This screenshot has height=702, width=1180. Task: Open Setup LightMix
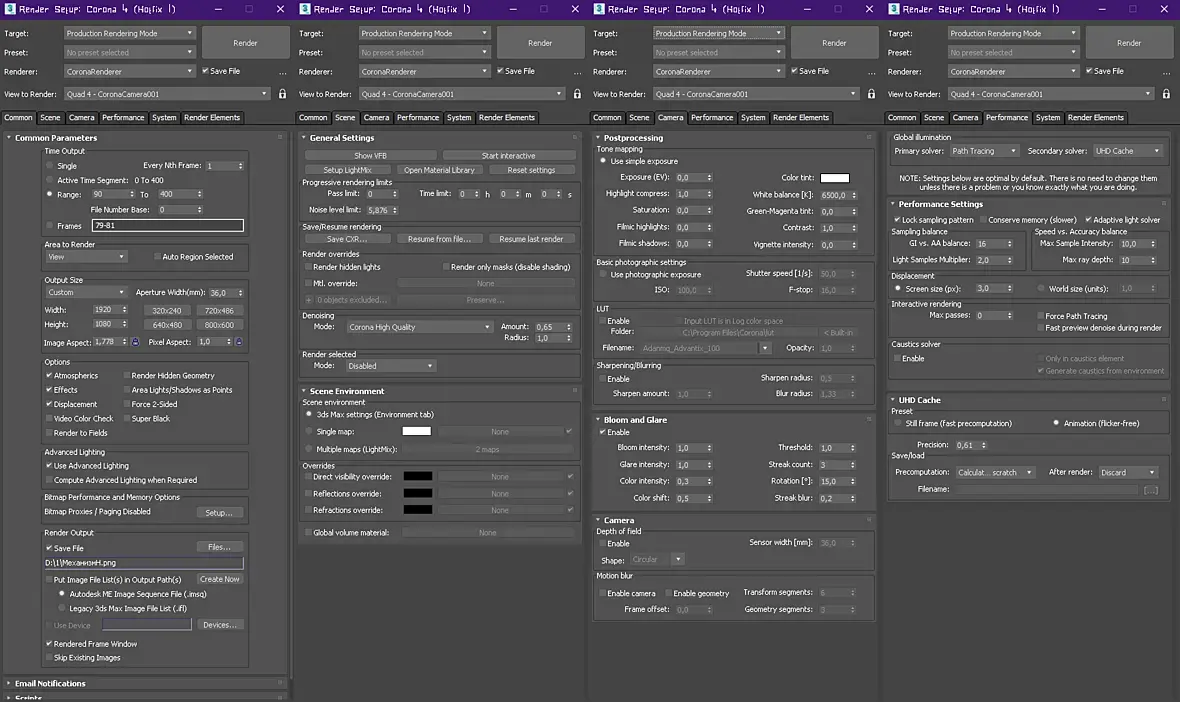(x=348, y=170)
